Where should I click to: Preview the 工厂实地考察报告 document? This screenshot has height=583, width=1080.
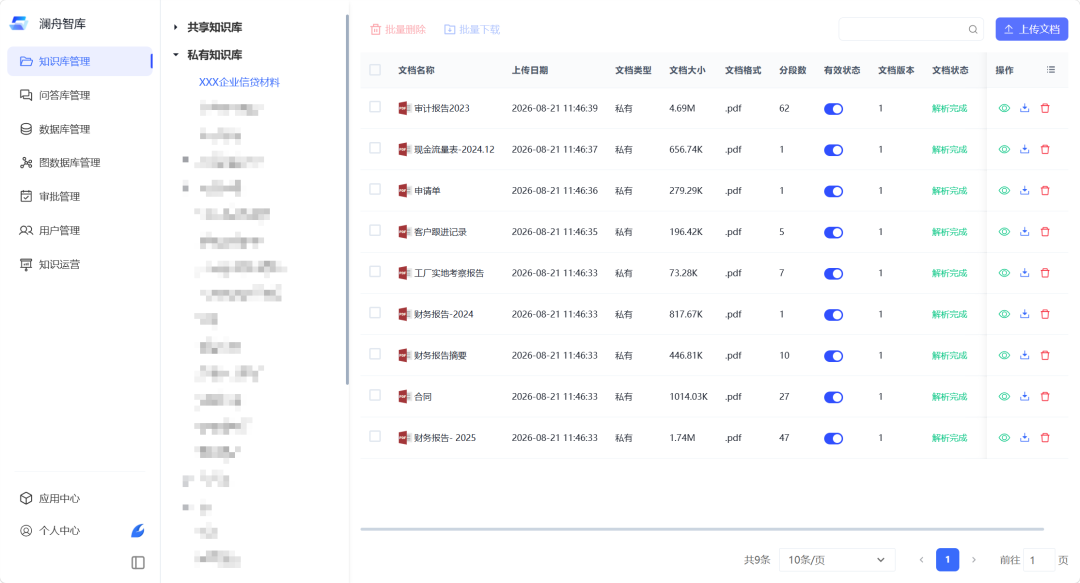(1004, 273)
